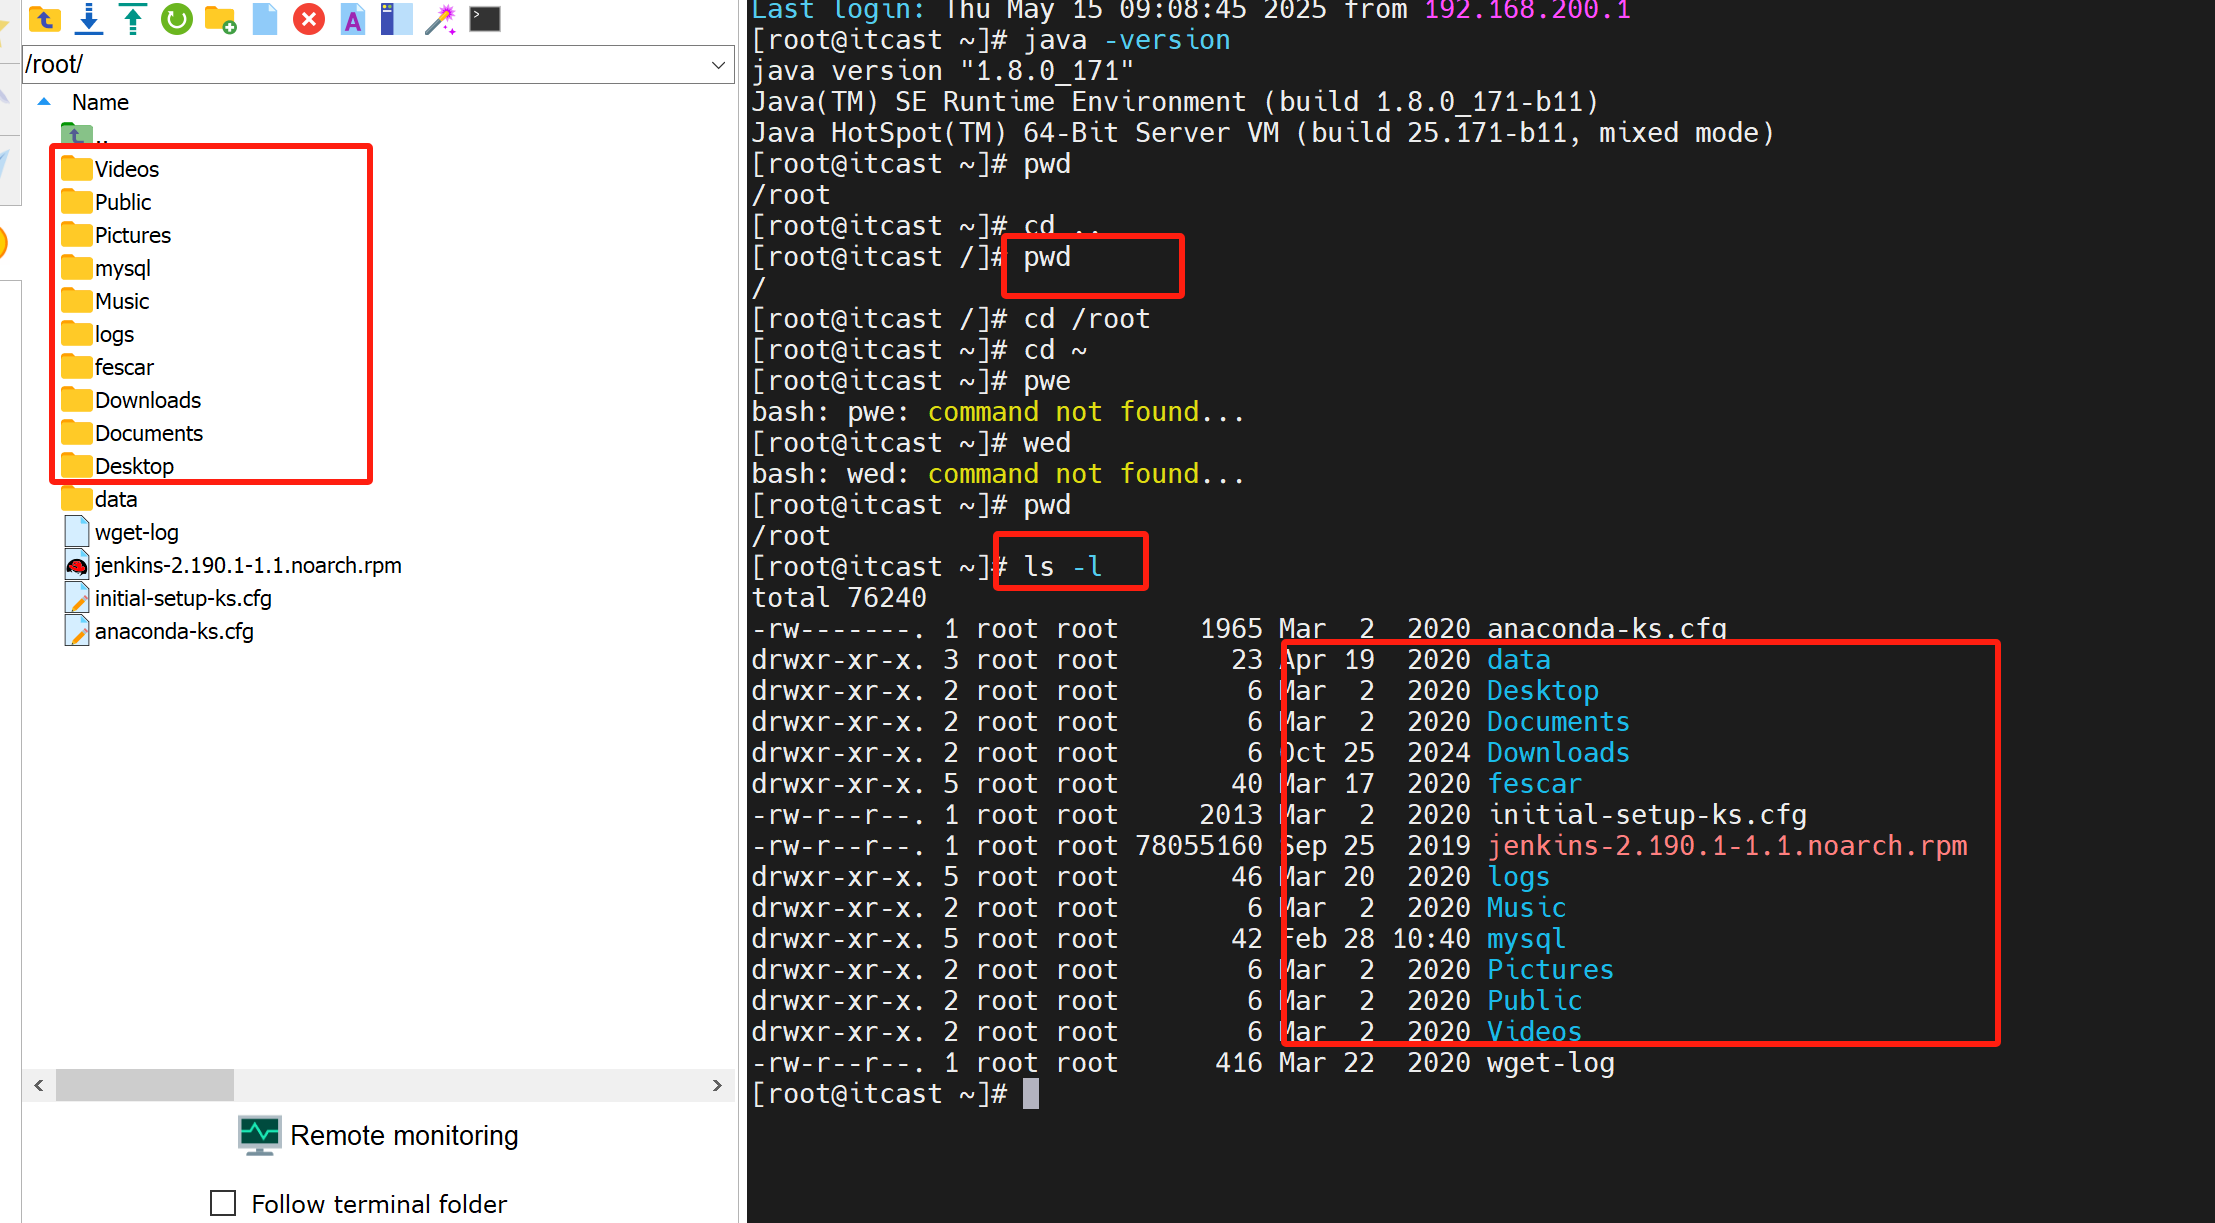Image resolution: width=2215 pixels, height=1223 pixels.
Task: Click the red delete X icon
Action: click(x=309, y=19)
